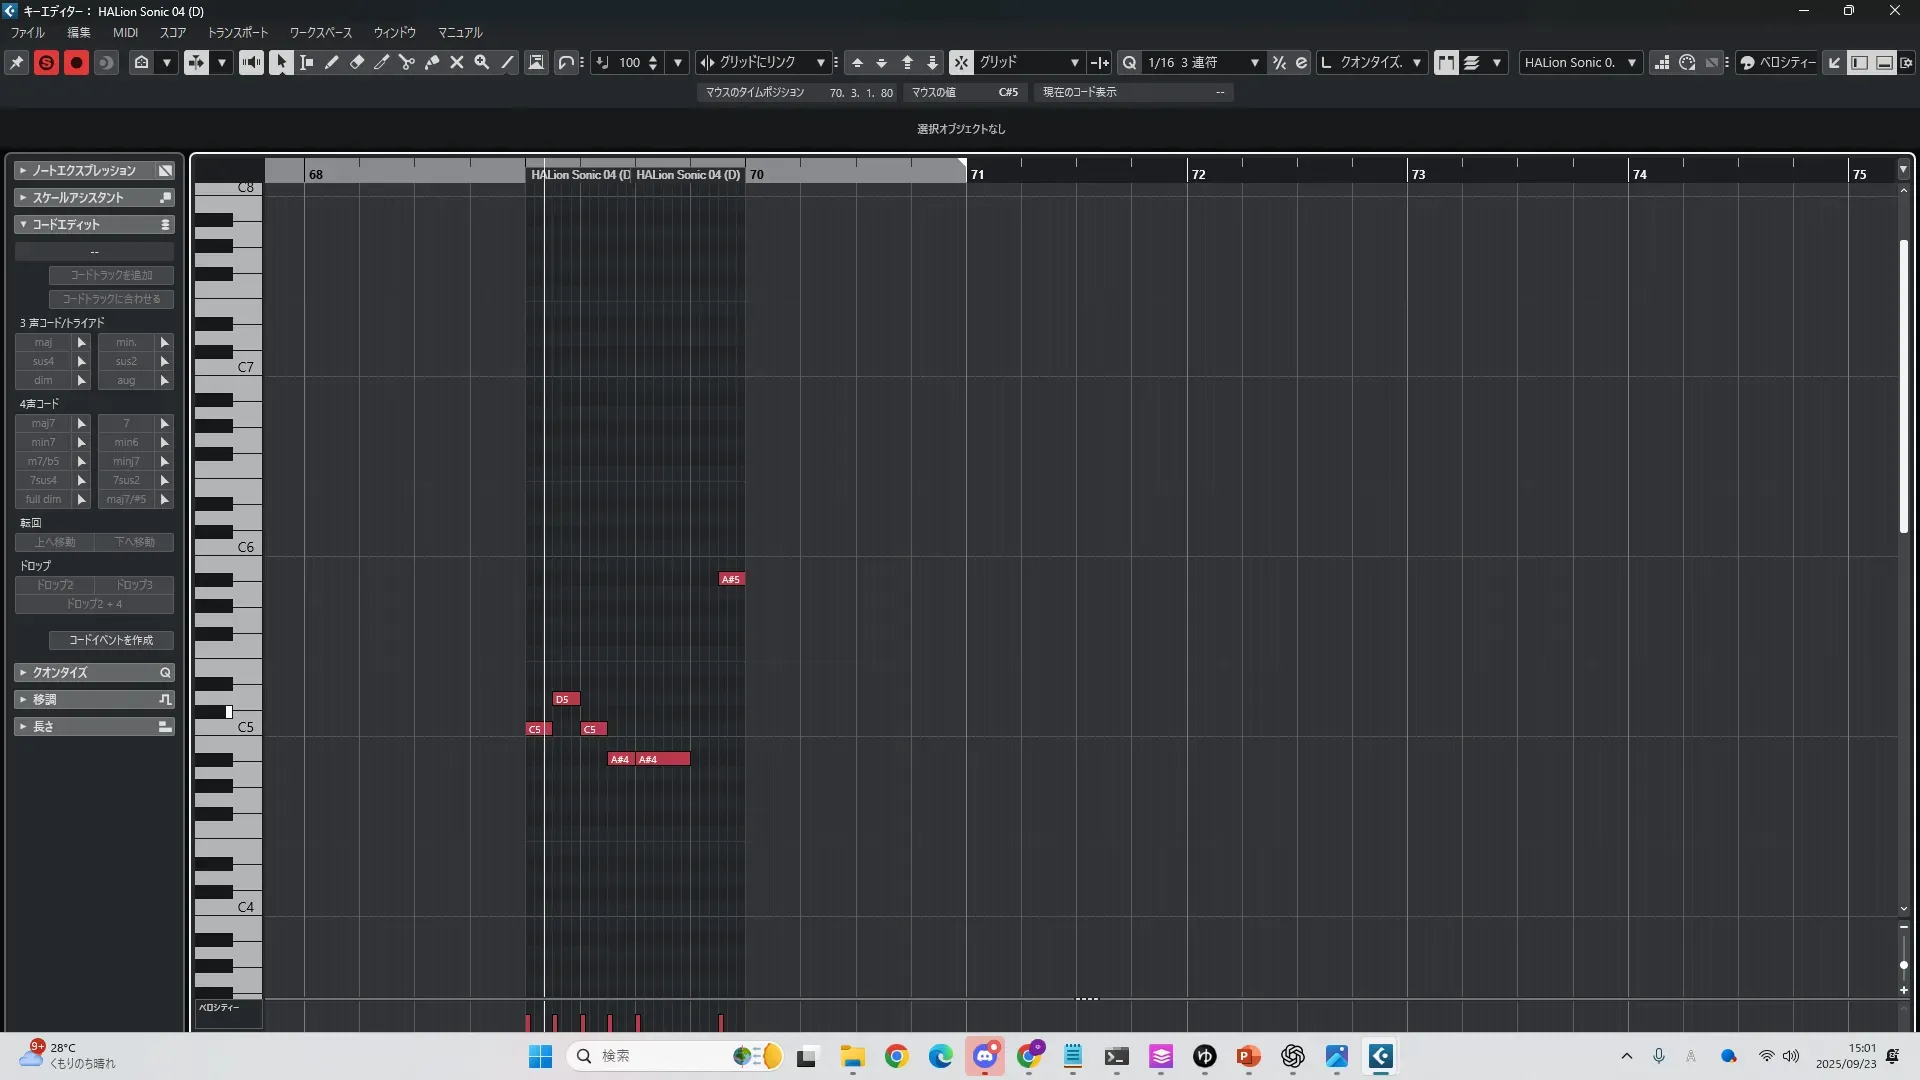This screenshot has height=1080, width=1920.
Task: Click the vertical zoom slider handle
Action: click(x=1903, y=965)
